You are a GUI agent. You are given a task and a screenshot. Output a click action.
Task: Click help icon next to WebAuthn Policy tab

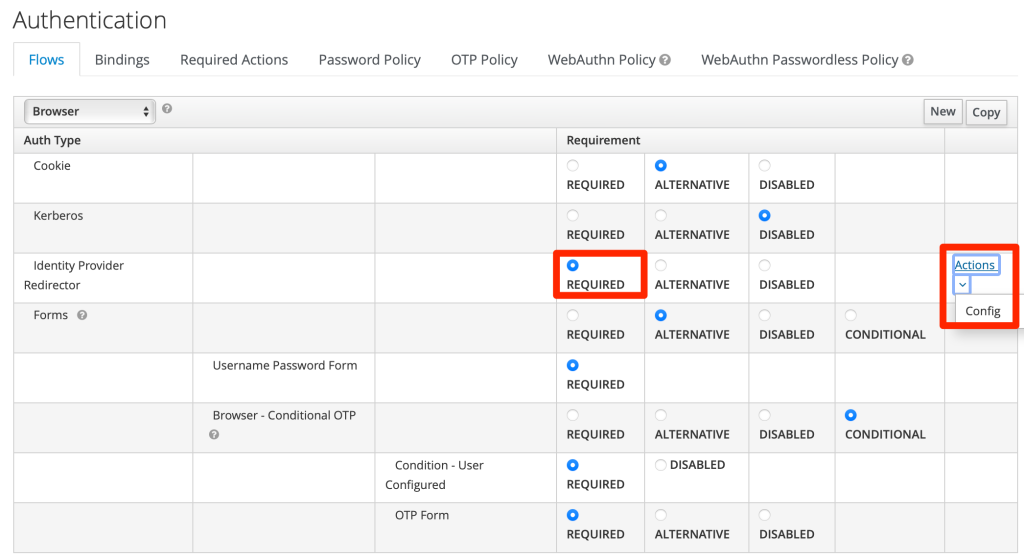(x=665, y=60)
